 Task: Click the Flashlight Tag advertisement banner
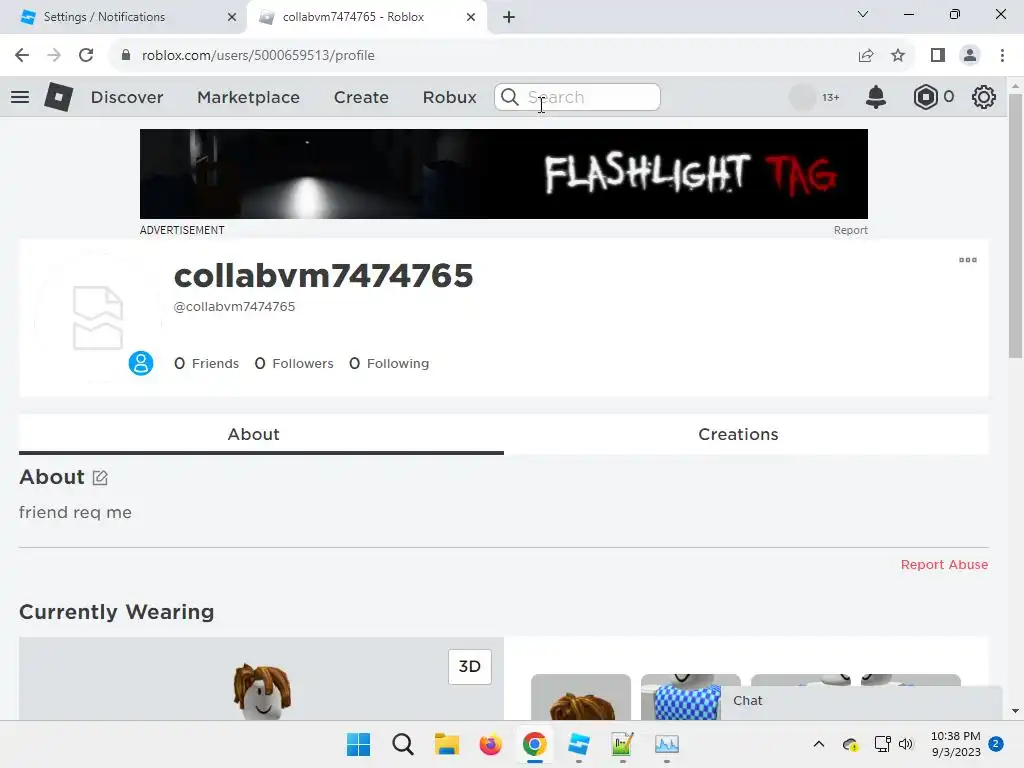(504, 174)
